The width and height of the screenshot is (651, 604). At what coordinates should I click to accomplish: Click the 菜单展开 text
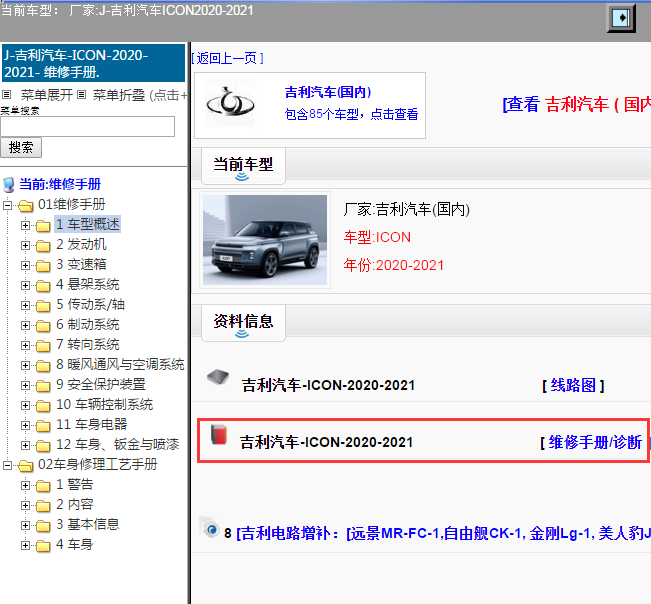[x=47, y=95]
